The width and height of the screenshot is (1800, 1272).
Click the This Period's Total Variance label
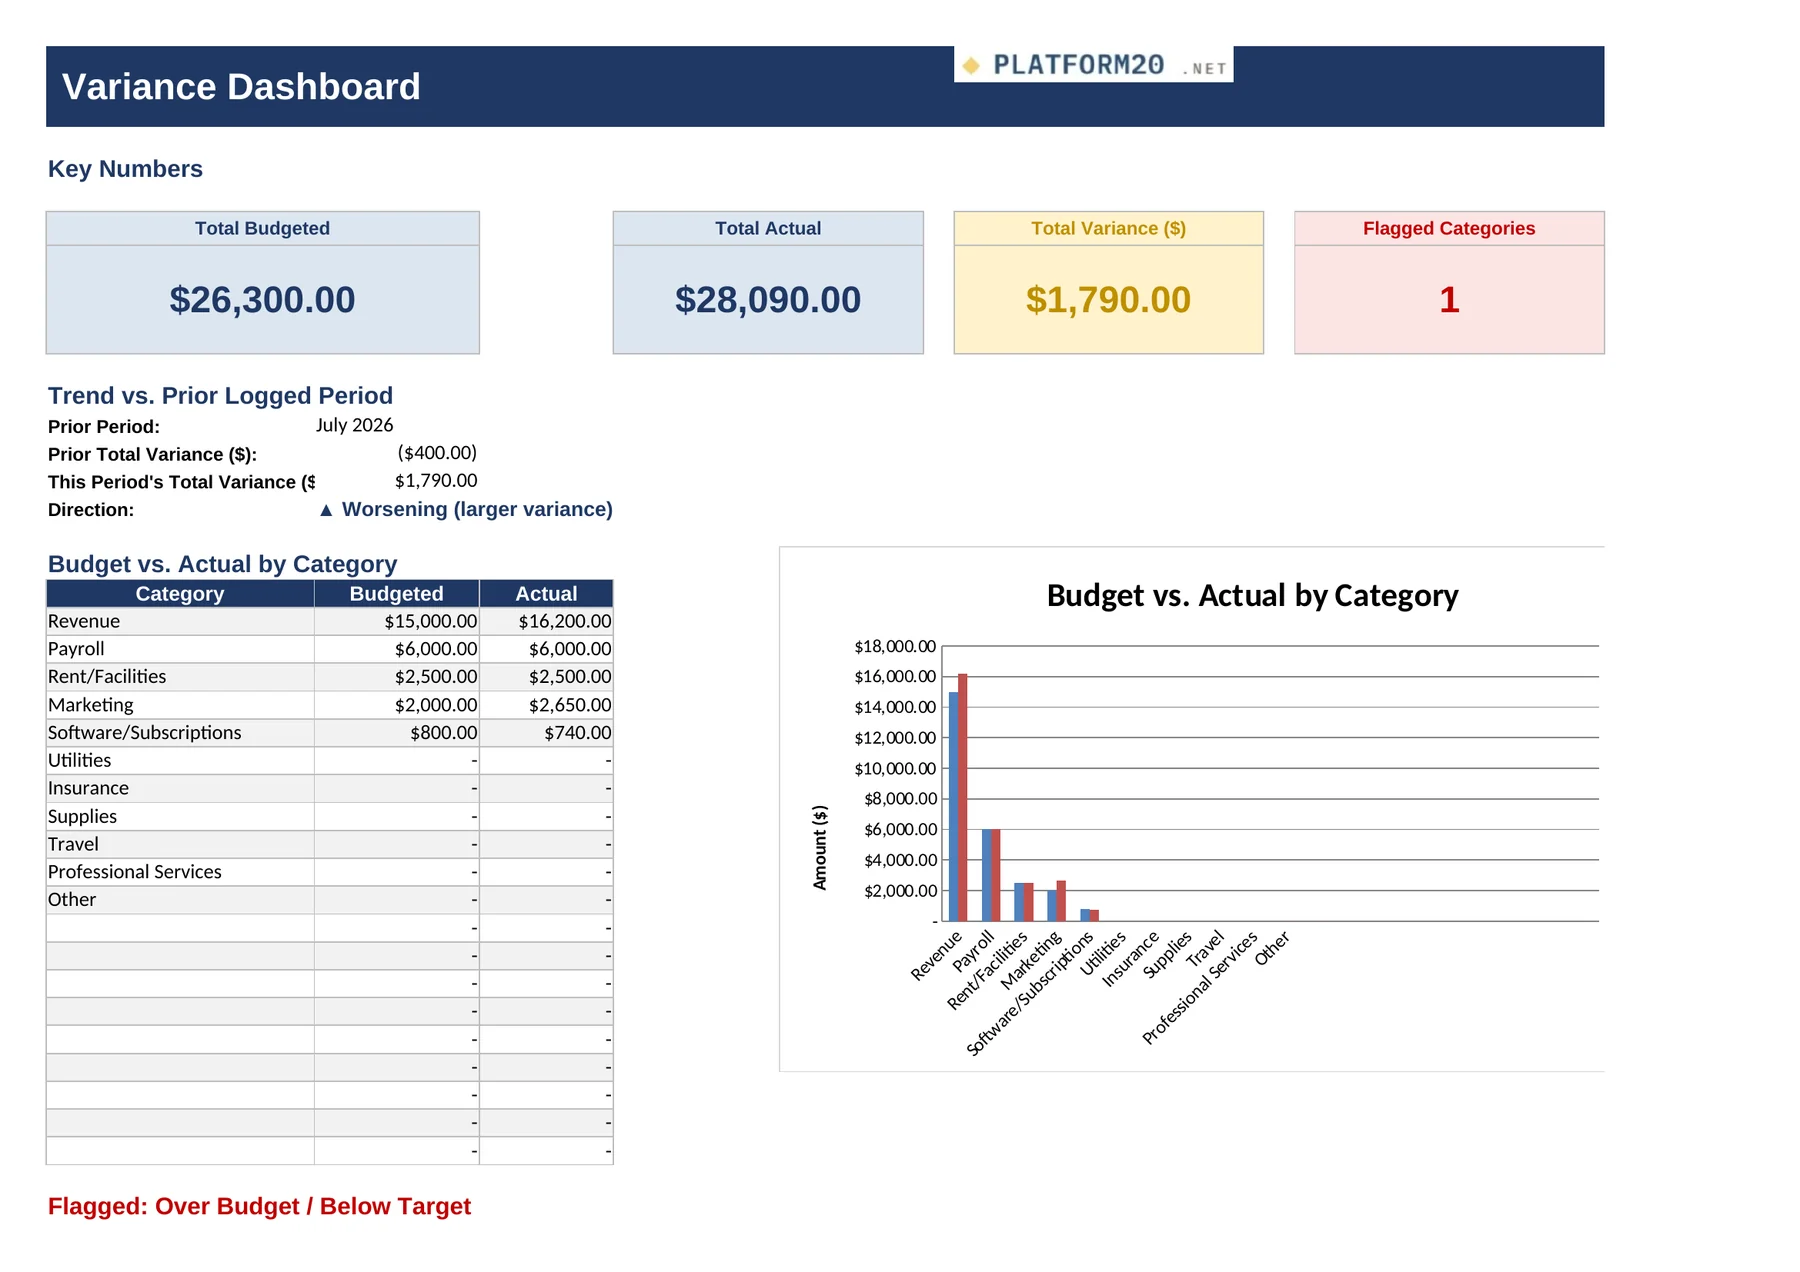pyautogui.click(x=181, y=482)
